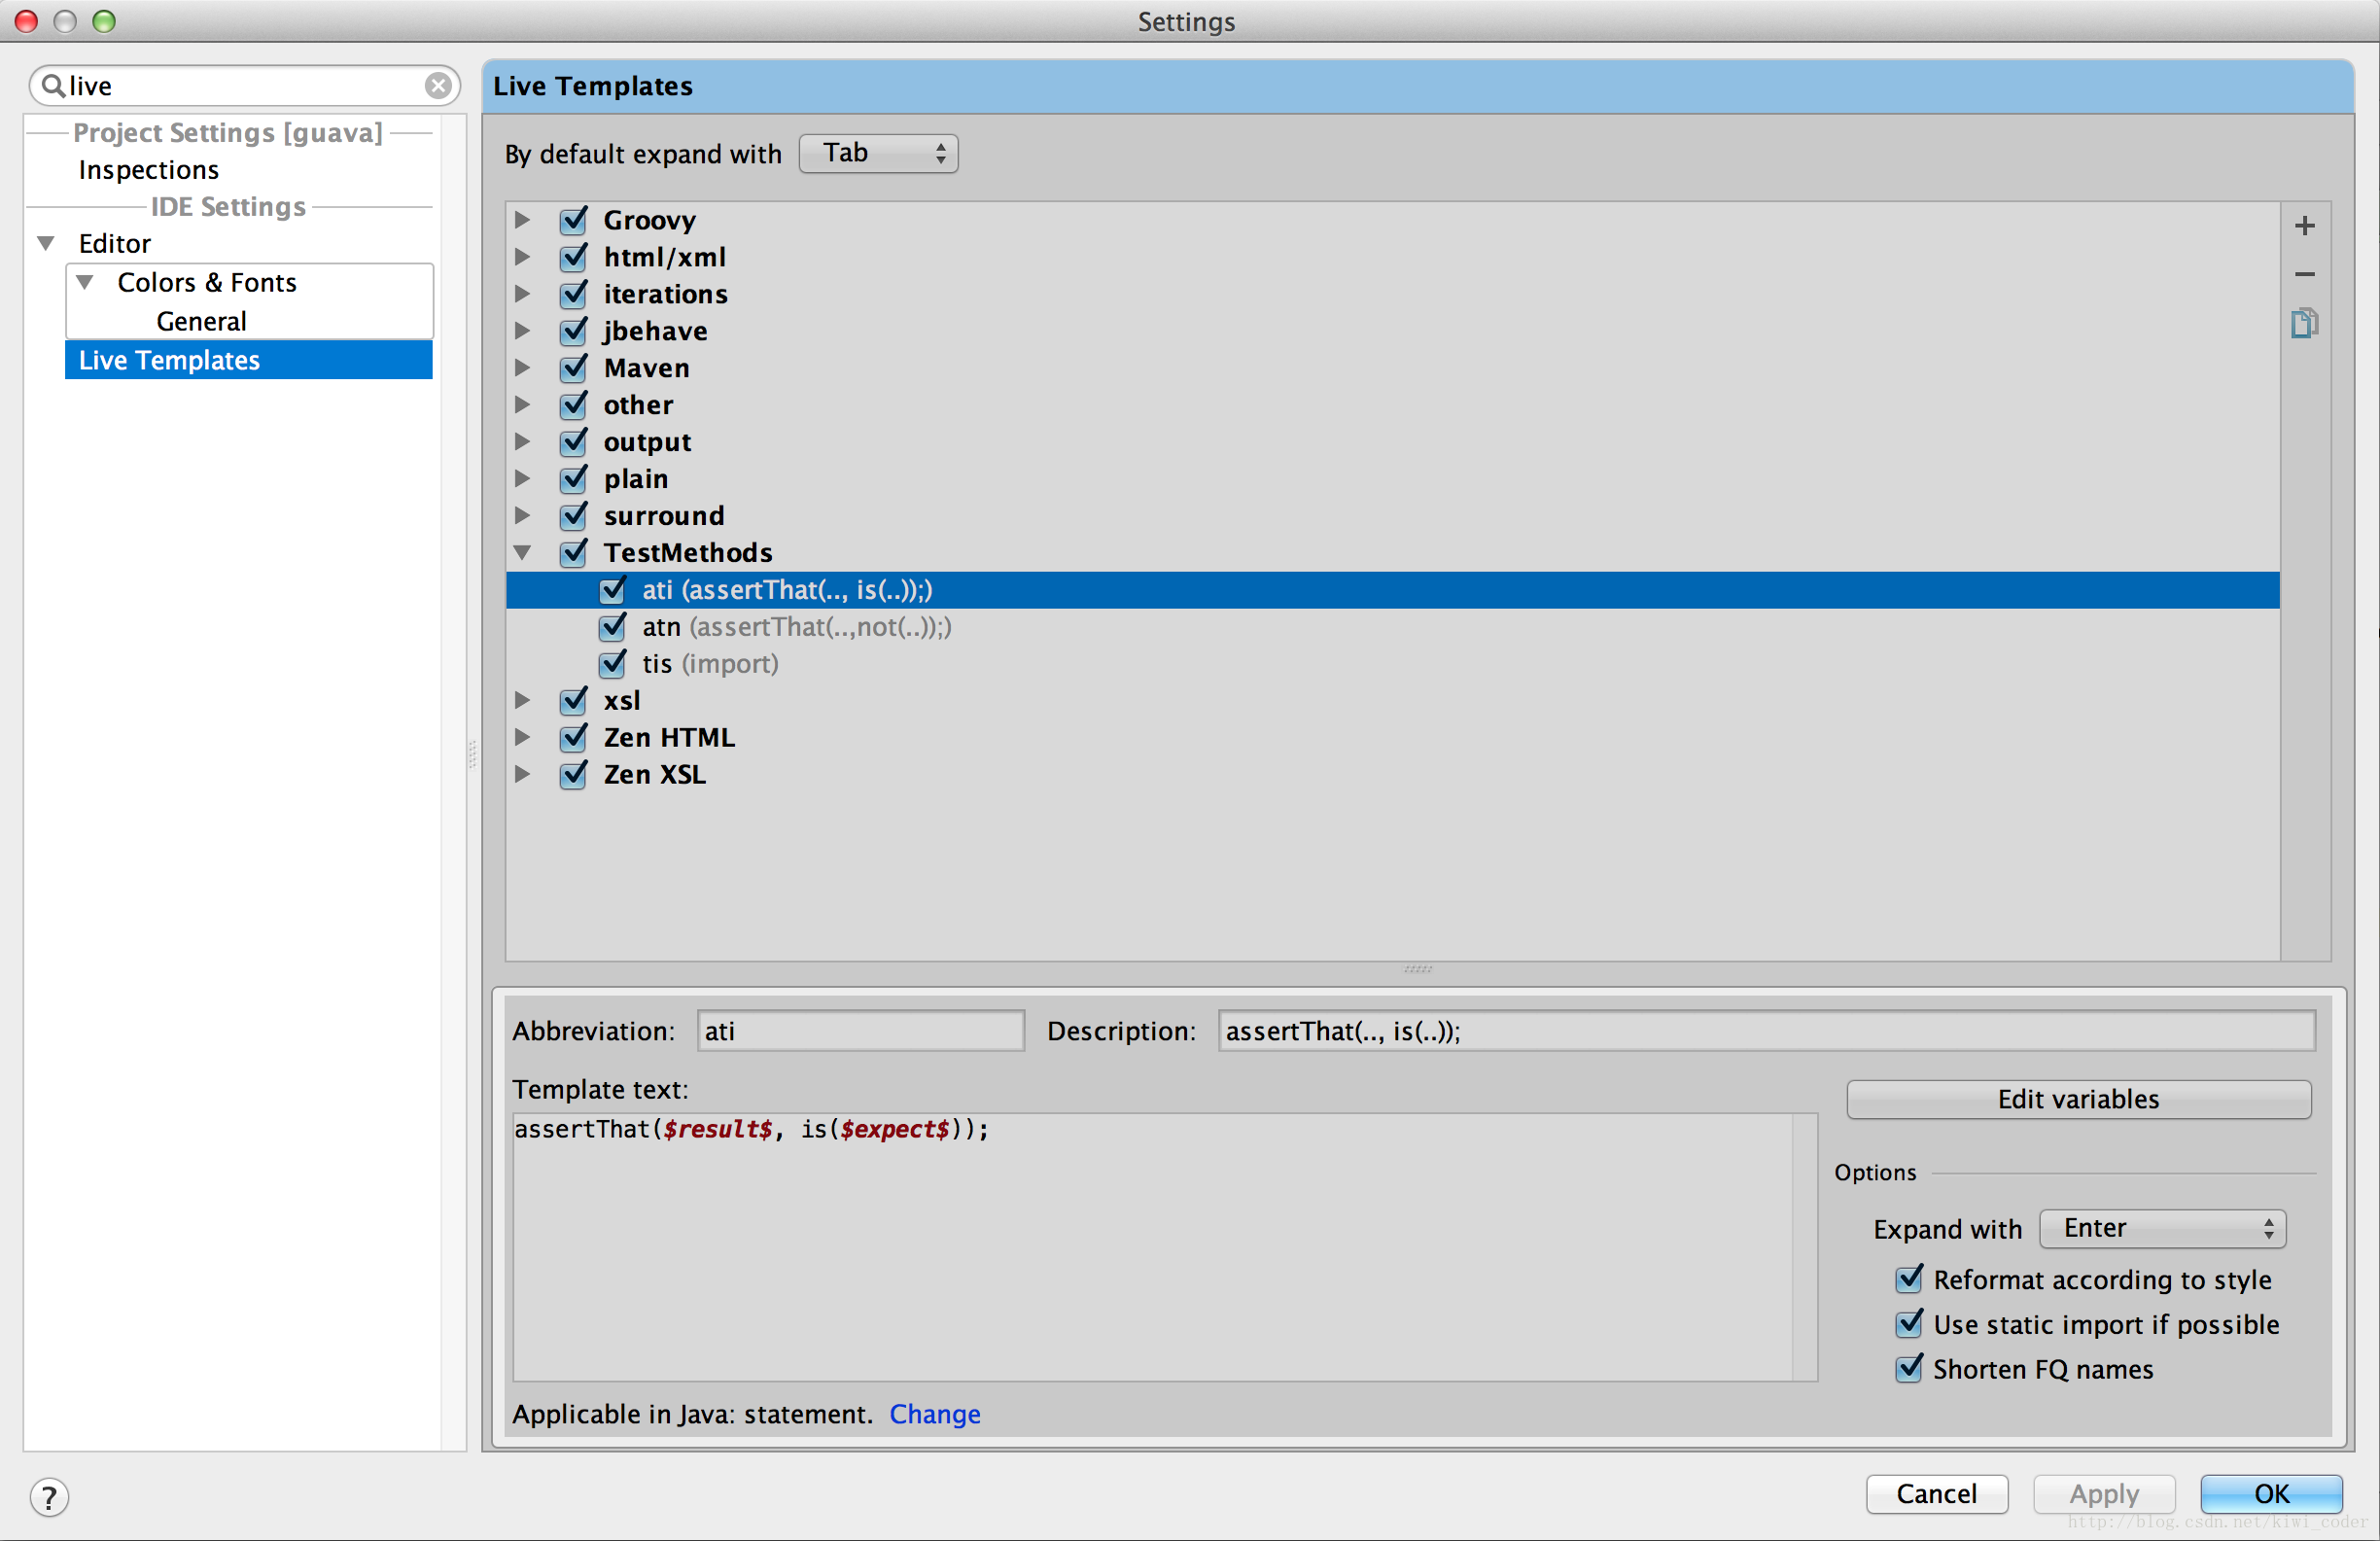
Task: Uncheck the tis template checkbox
Action: 613,664
